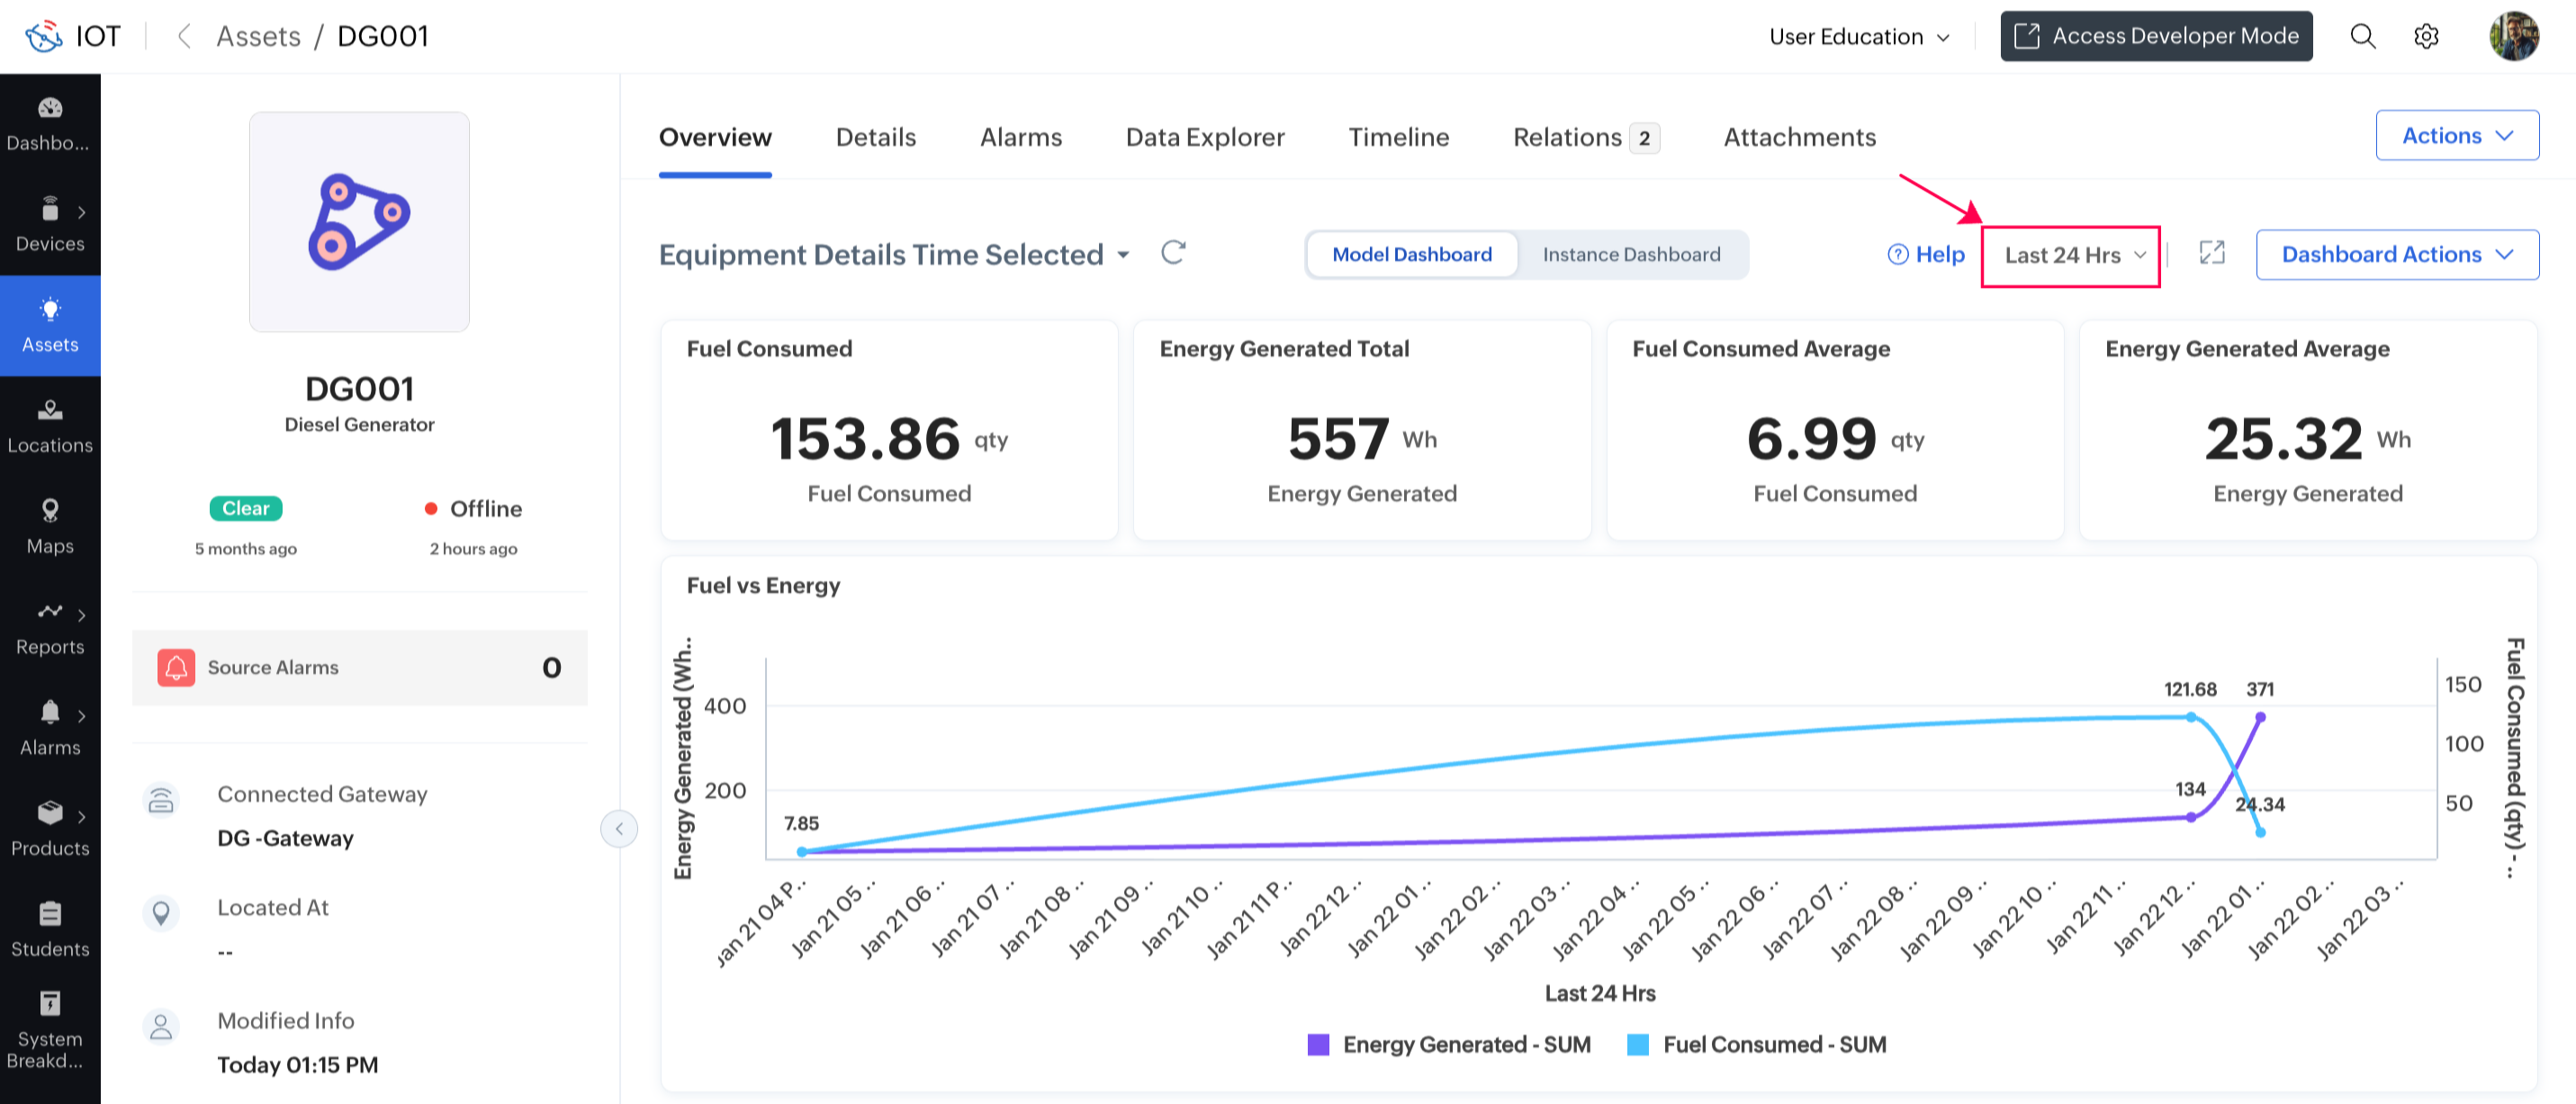This screenshot has width=2576, height=1104.
Task: Click the Help link
Action: (1926, 255)
